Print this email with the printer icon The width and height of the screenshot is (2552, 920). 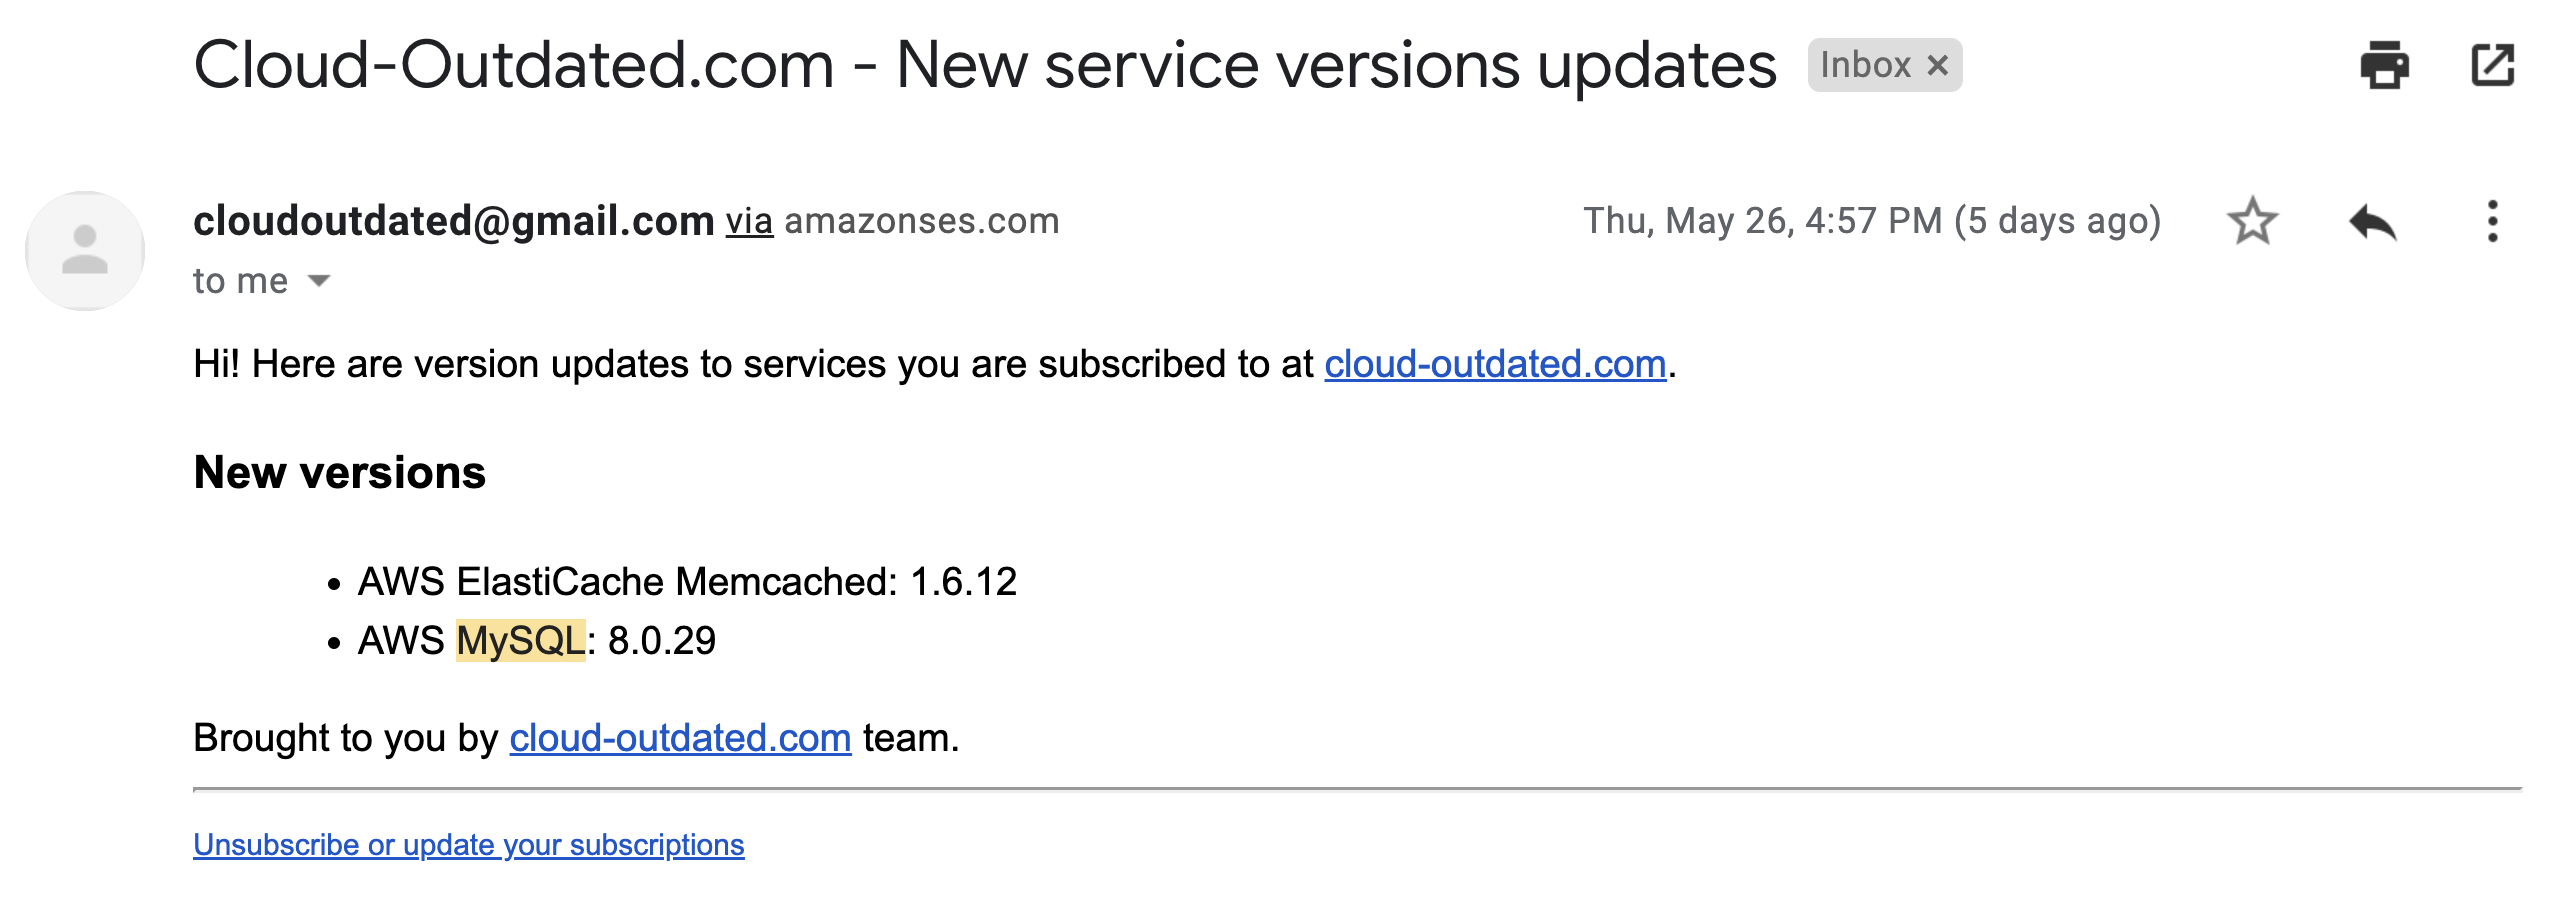(x=2384, y=65)
